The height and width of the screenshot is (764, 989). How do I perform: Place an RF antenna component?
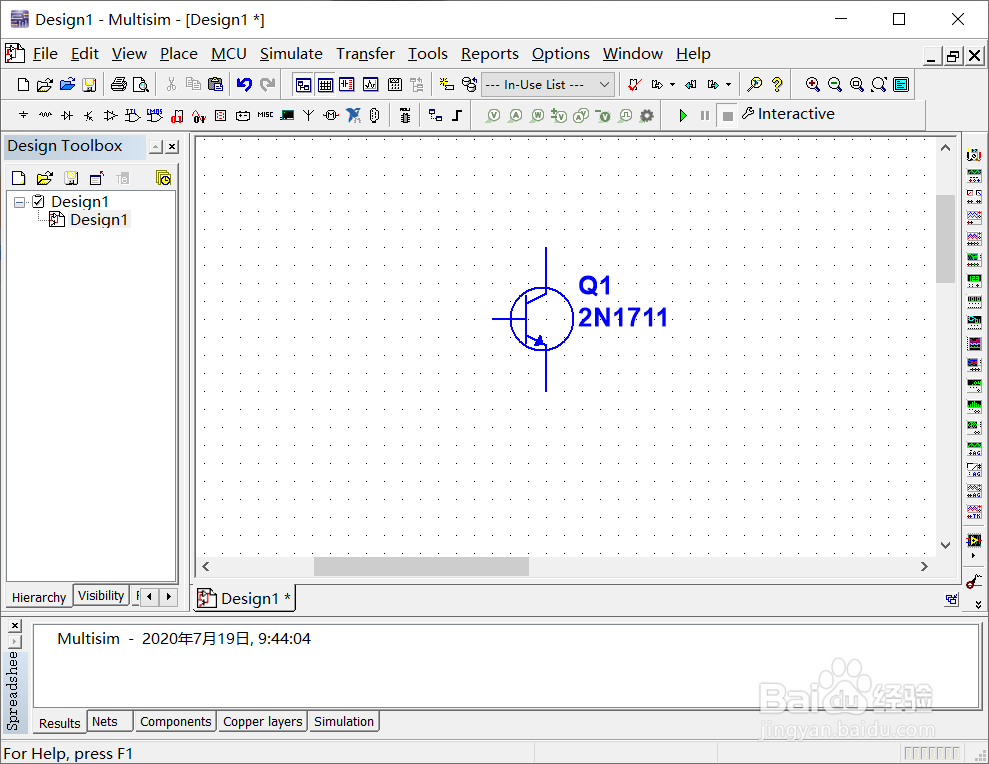coord(308,115)
